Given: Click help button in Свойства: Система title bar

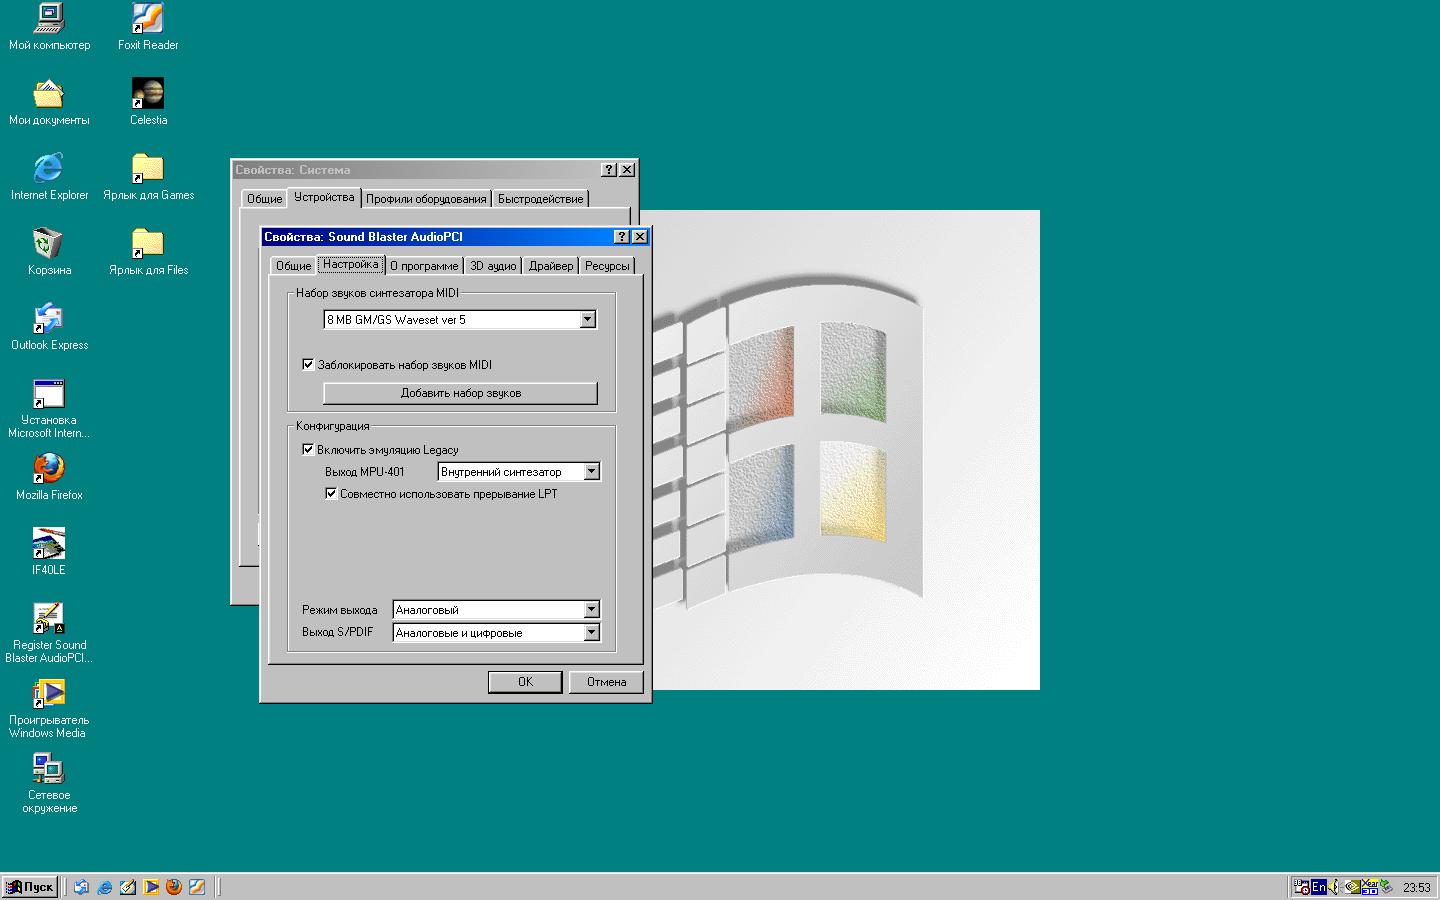Looking at the screenshot, I should pyautogui.click(x=609, y=170).
